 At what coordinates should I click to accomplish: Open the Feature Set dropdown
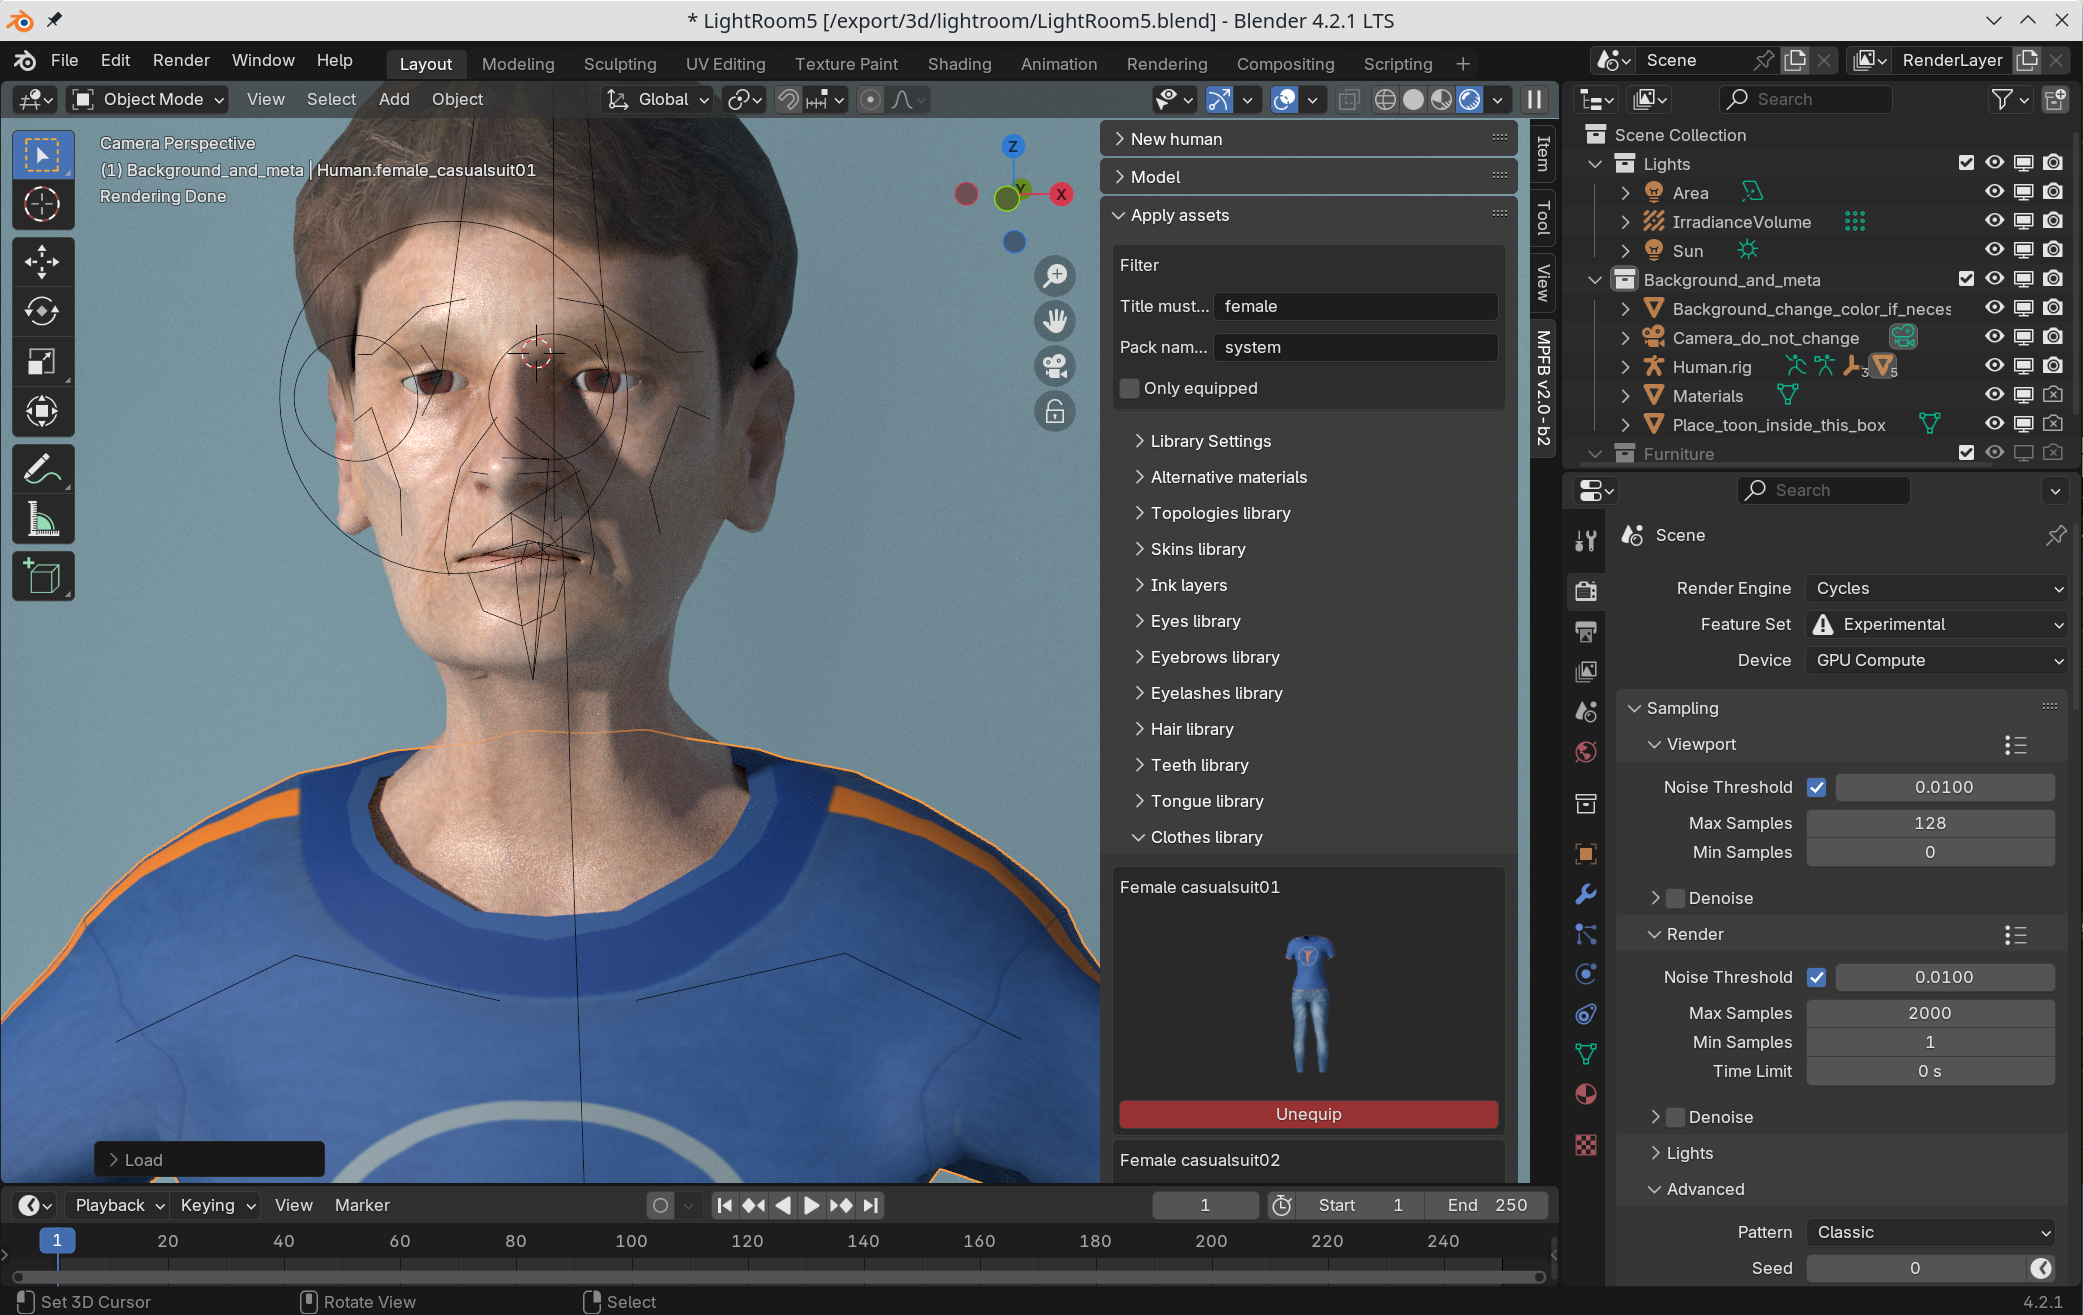click(x=1936, y=624)
